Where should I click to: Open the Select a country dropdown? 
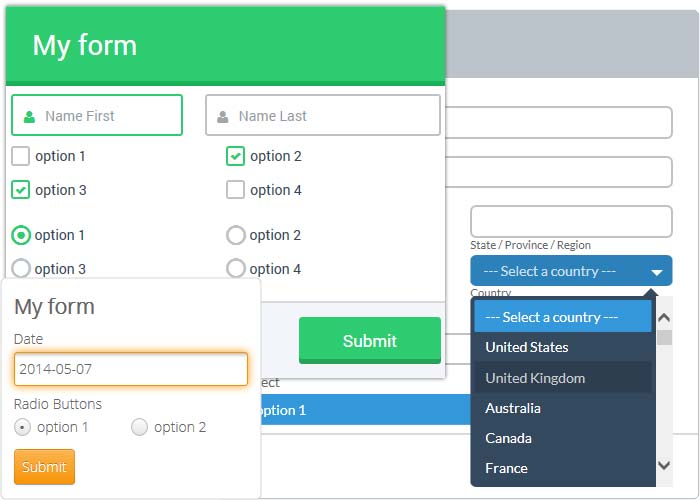(x=560, y=271)
